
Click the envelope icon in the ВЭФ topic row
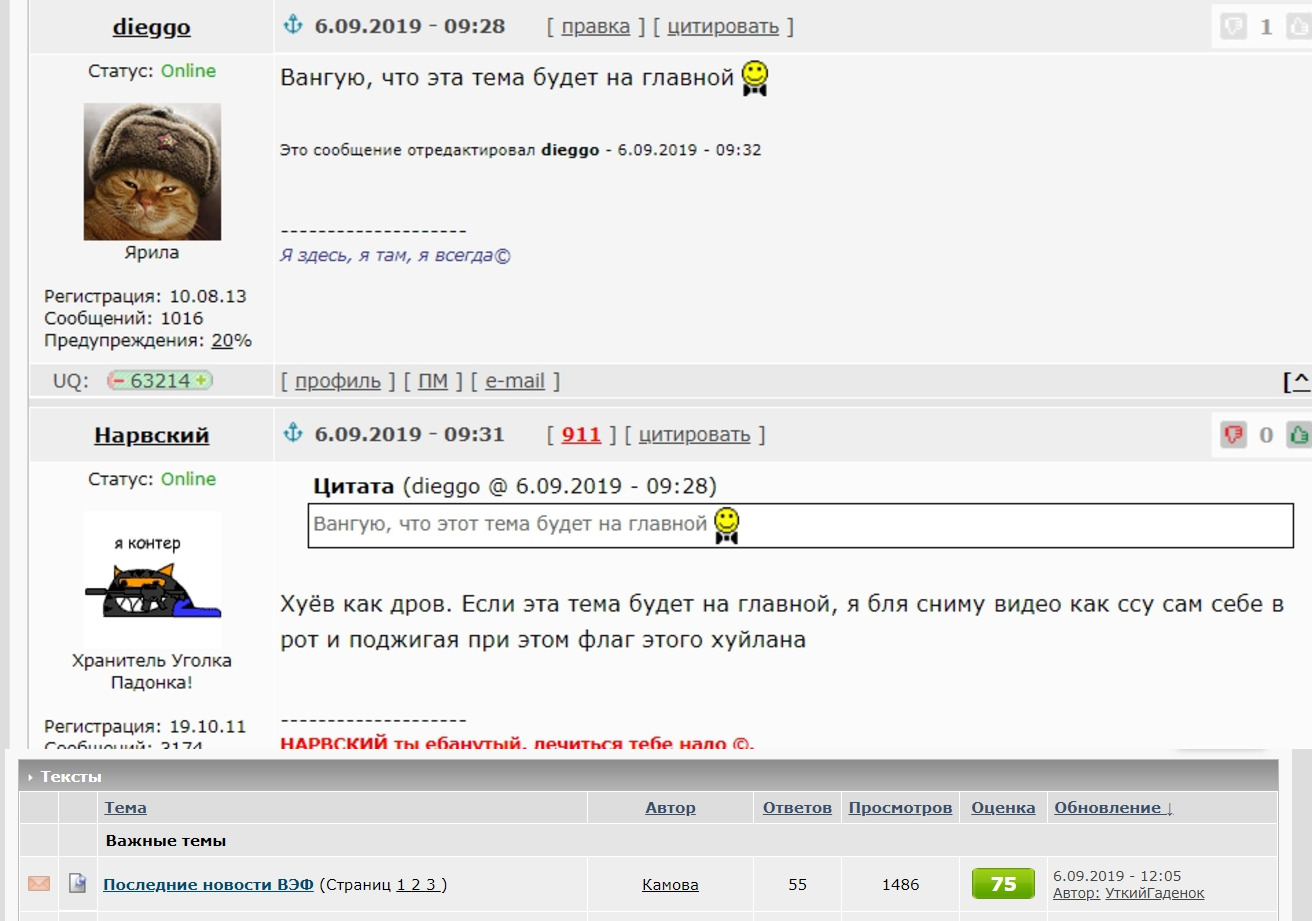39,883
